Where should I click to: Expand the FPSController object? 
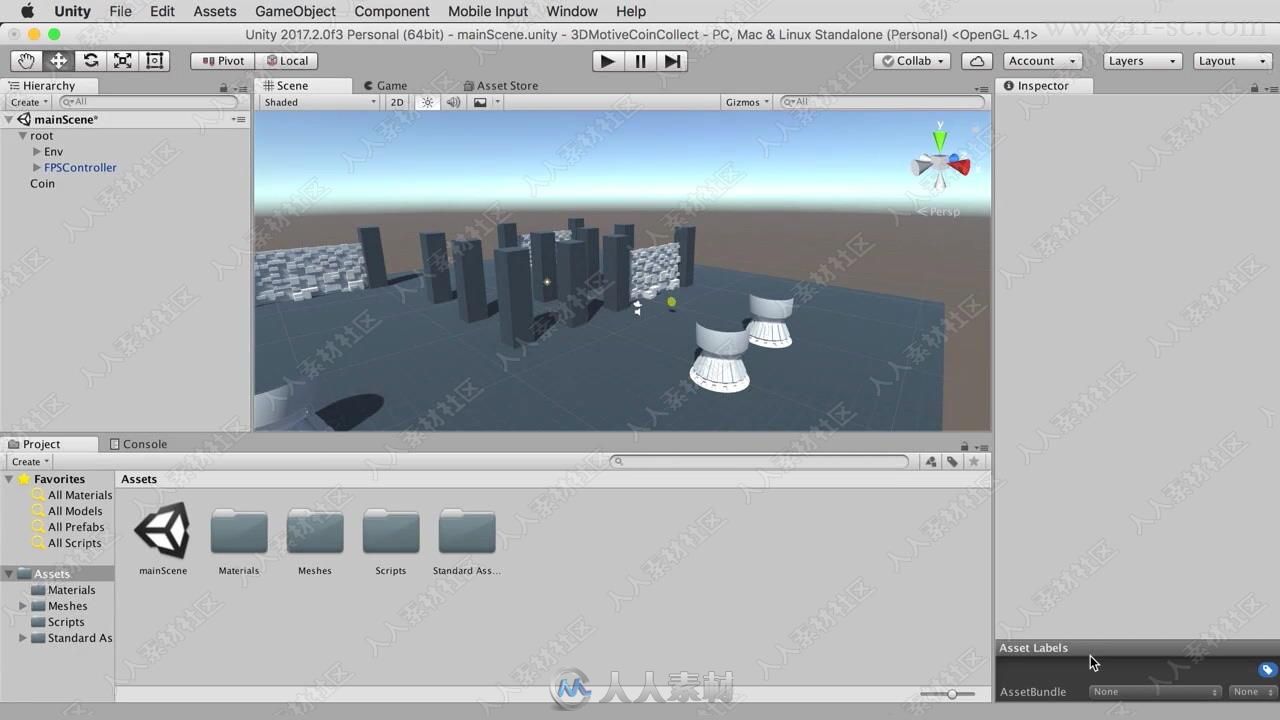click(x=37, y=168)
